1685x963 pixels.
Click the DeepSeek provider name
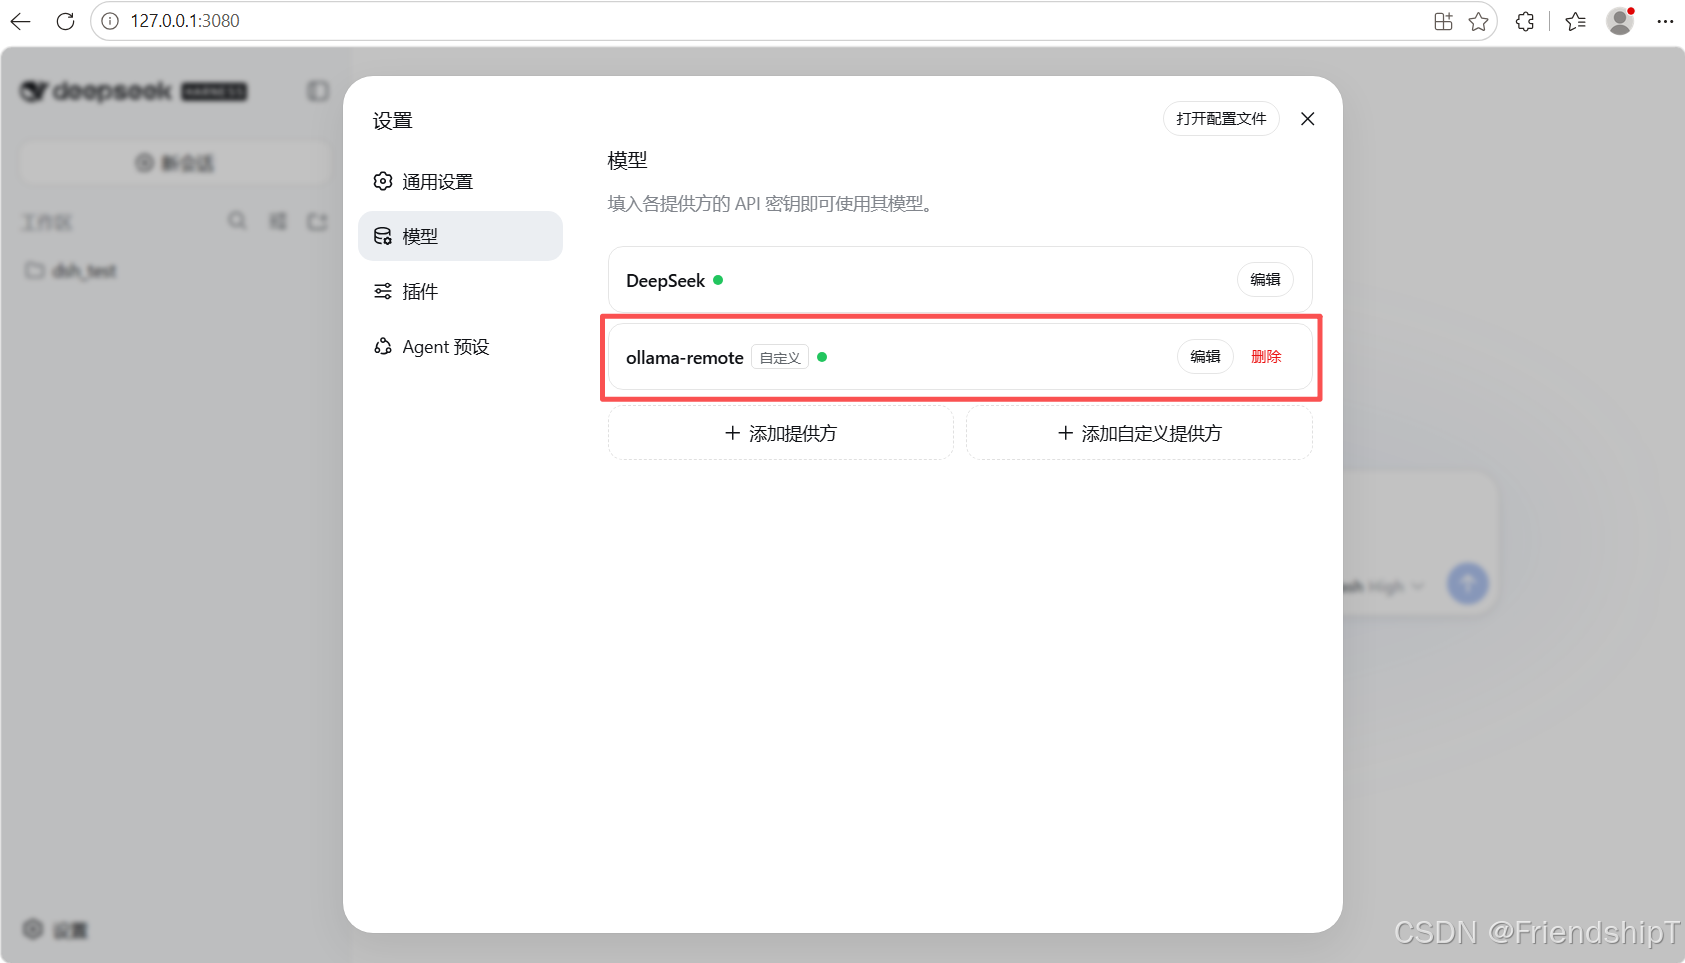click(x=665, y=280)
